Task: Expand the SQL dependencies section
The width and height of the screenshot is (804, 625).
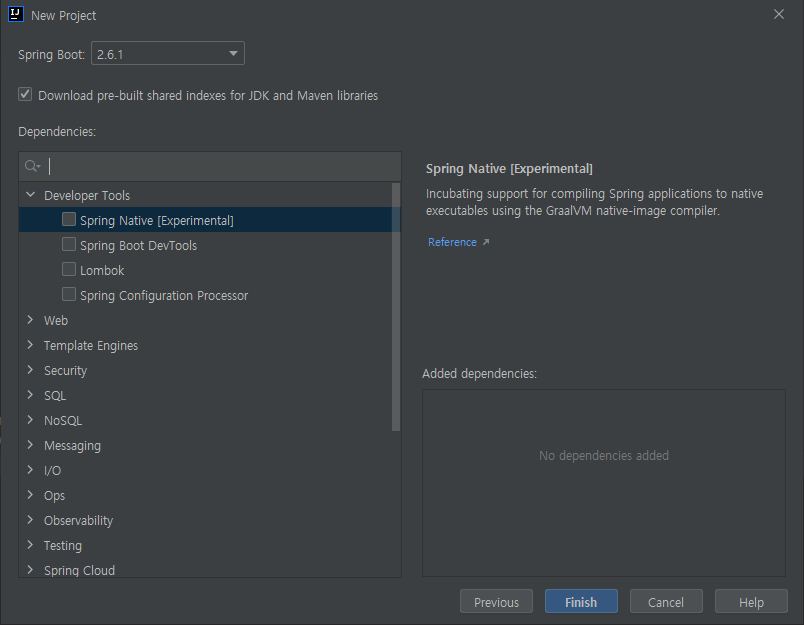Action: coord(30,395)
